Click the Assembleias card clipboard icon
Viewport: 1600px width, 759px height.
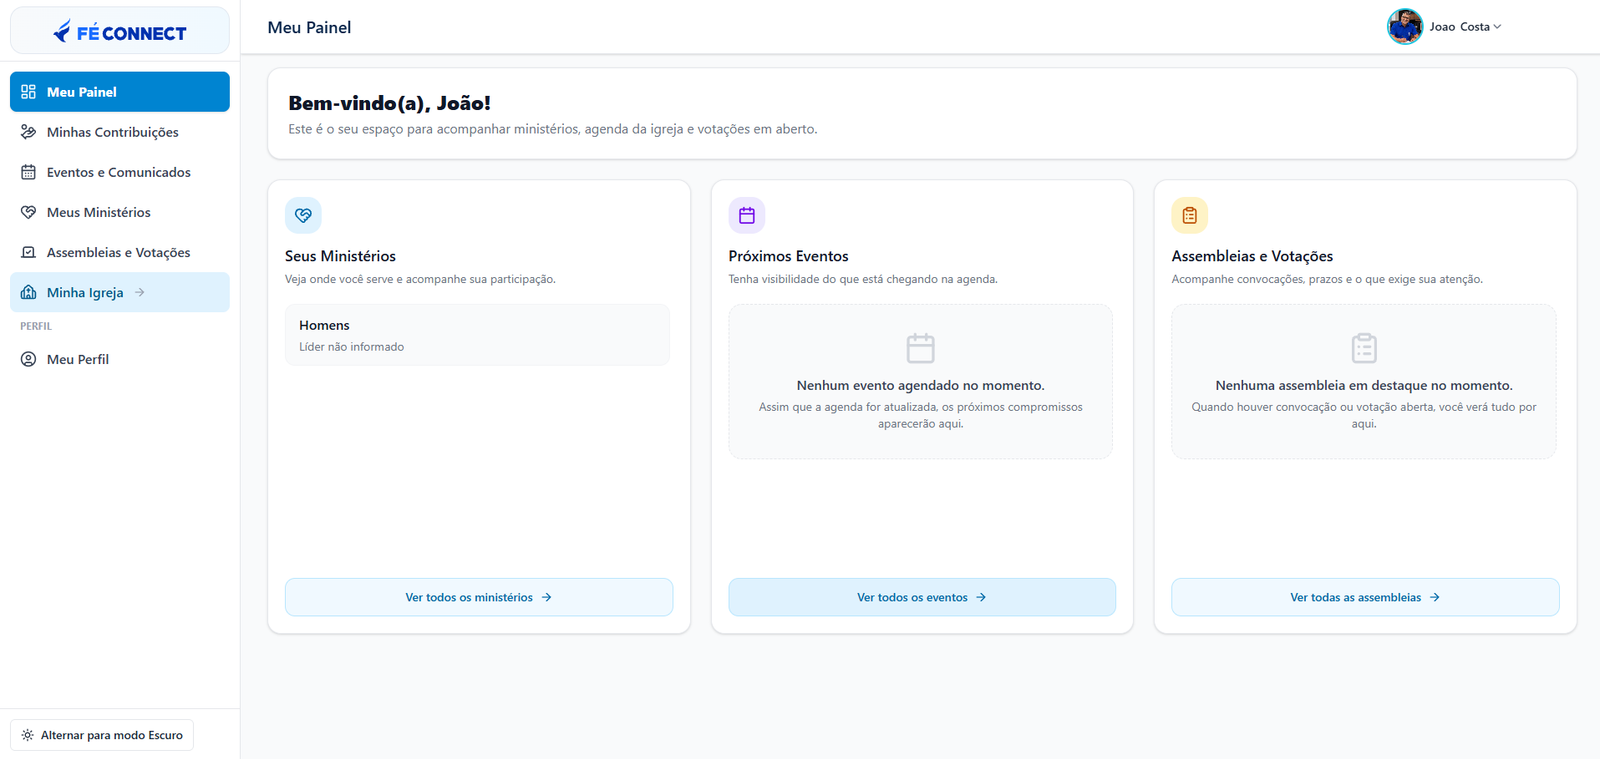1190,215
